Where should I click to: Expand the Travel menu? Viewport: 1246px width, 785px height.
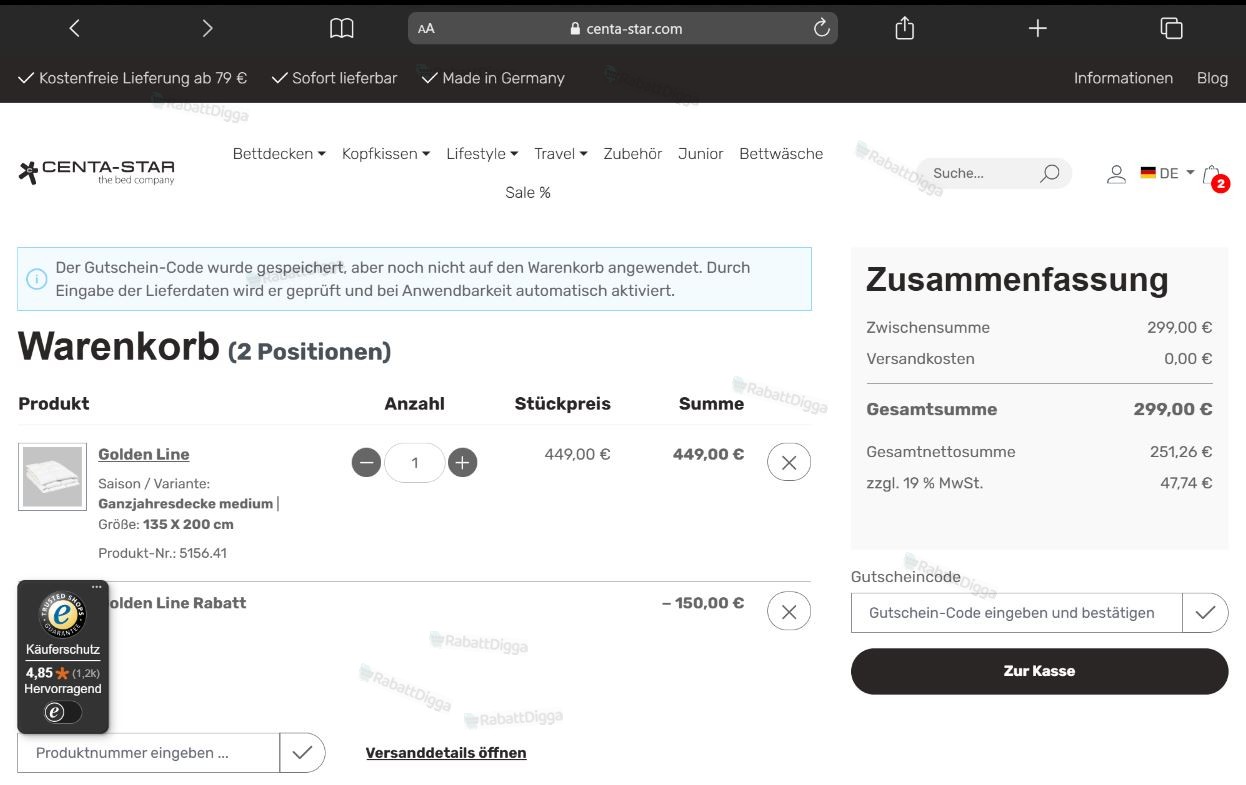tap(560, 154)
